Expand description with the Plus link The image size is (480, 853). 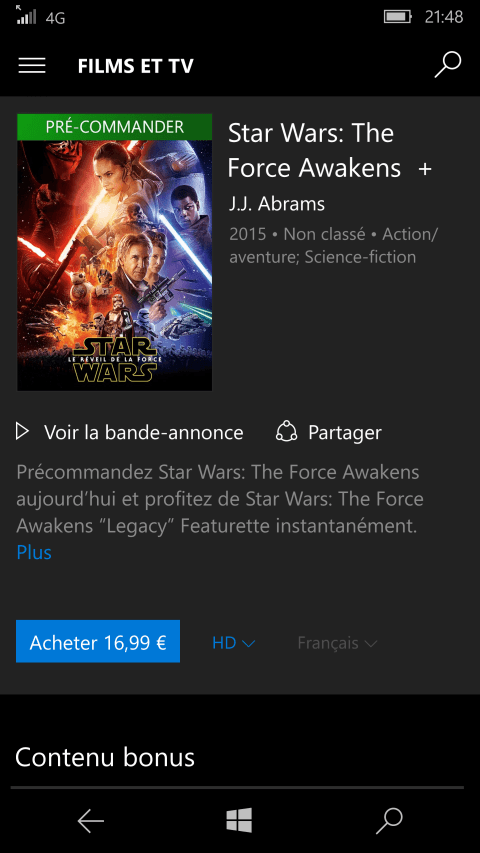(34, 552)
